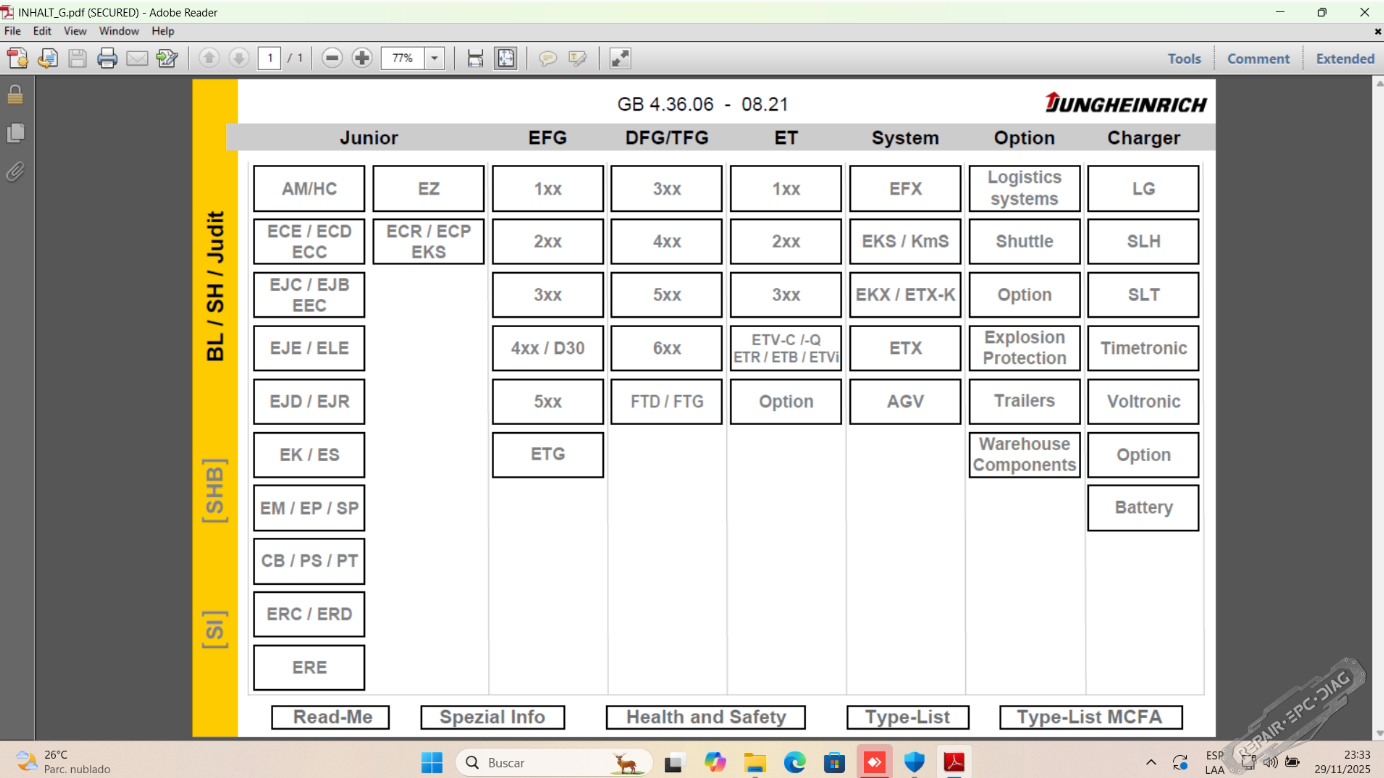Image resolution: width=1384 pixels, height=778 pixels.
Task: Click the Save file floppy disk icon
Action: [77, 59]
